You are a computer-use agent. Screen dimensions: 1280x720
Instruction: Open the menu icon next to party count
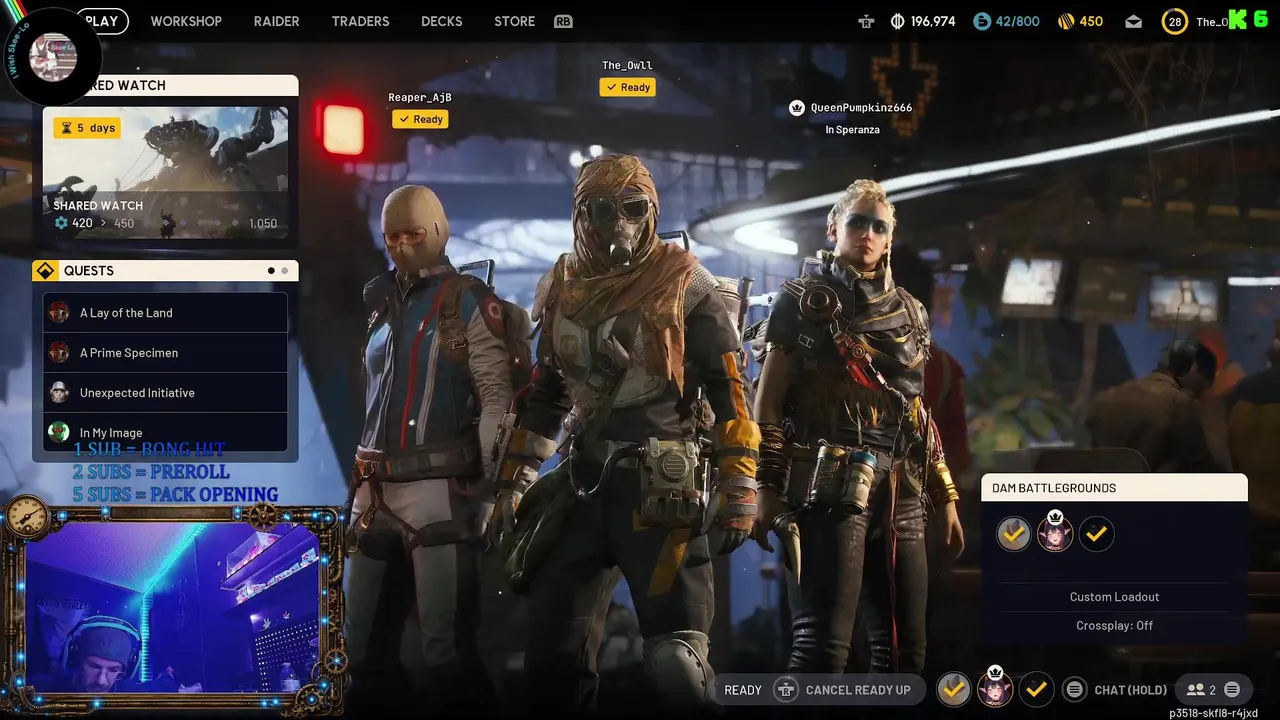pos(1232,690)
